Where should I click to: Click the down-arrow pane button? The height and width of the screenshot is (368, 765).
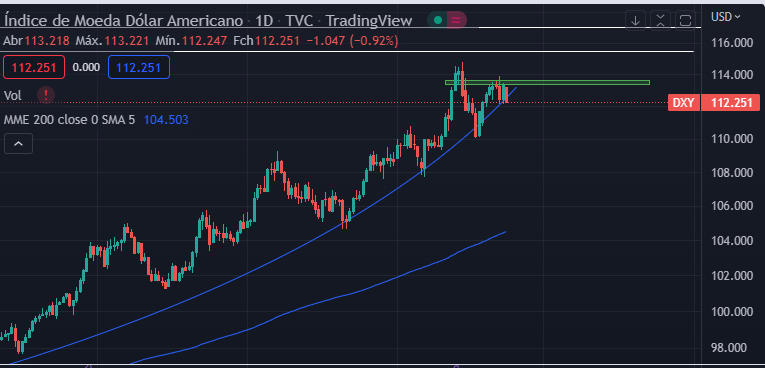[x=635, y=20]
